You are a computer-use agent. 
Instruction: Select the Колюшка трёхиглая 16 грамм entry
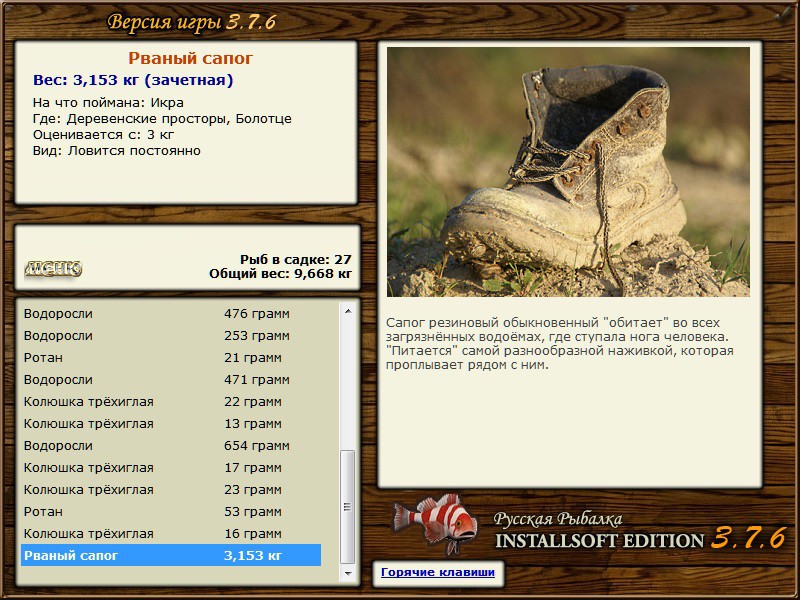(x=171, y=533)
